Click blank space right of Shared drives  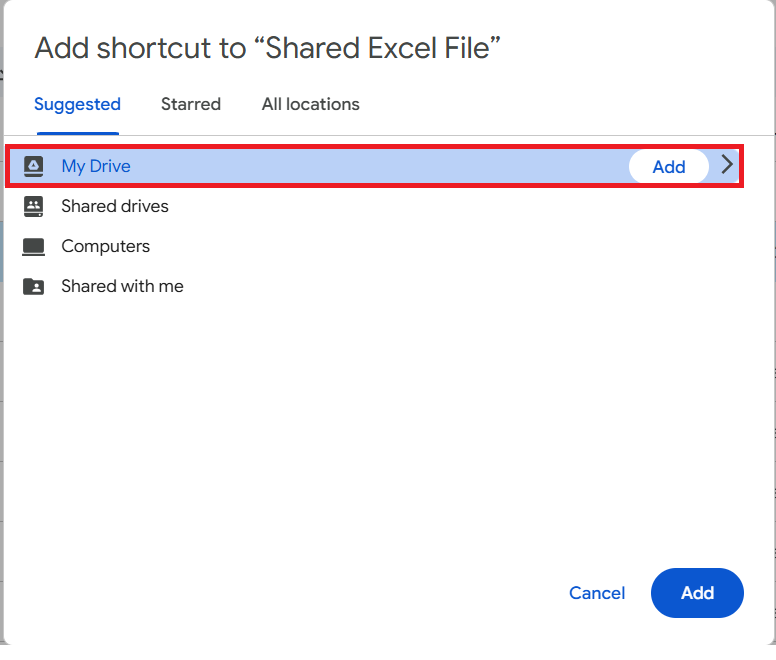(450, 207)
